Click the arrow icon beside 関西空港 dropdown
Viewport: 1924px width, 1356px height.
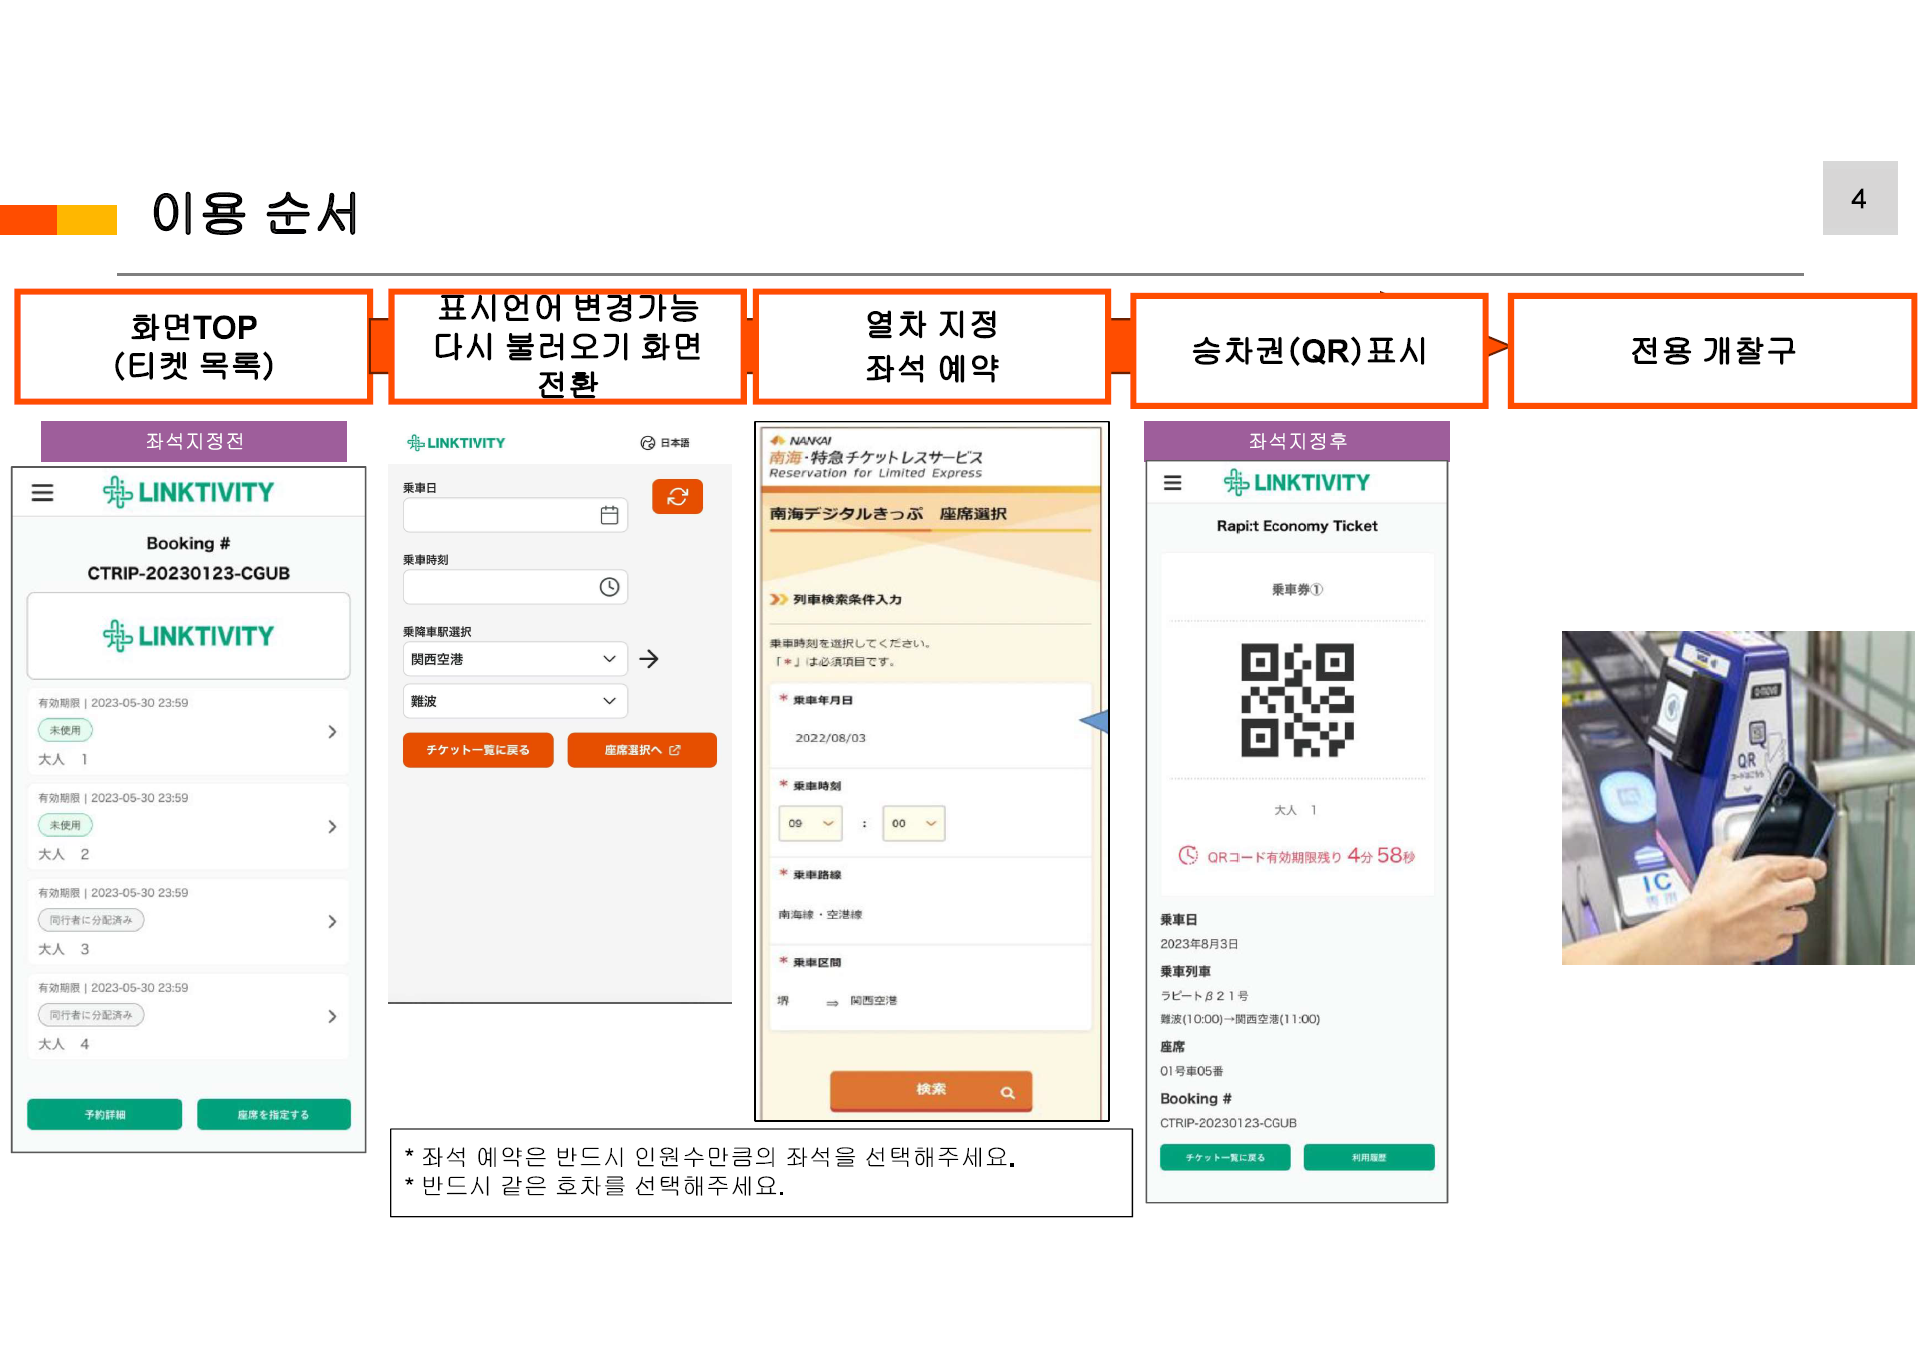pyautogui.click(x=649, y=659)
